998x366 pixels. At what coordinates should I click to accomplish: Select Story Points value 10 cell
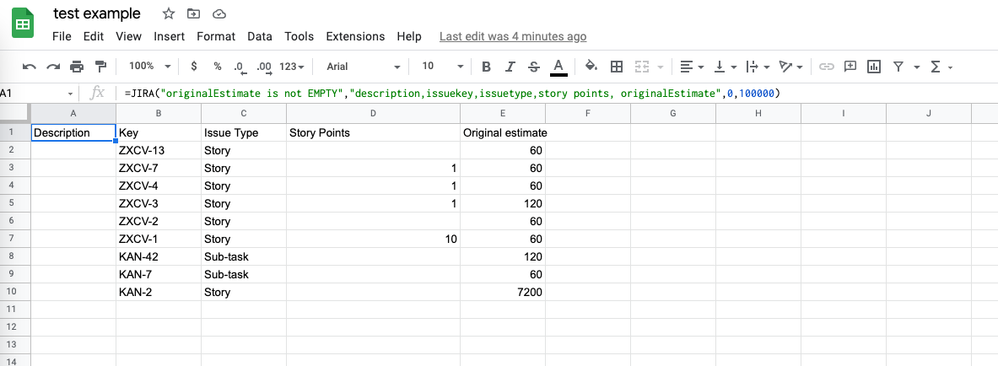(373, 239)
